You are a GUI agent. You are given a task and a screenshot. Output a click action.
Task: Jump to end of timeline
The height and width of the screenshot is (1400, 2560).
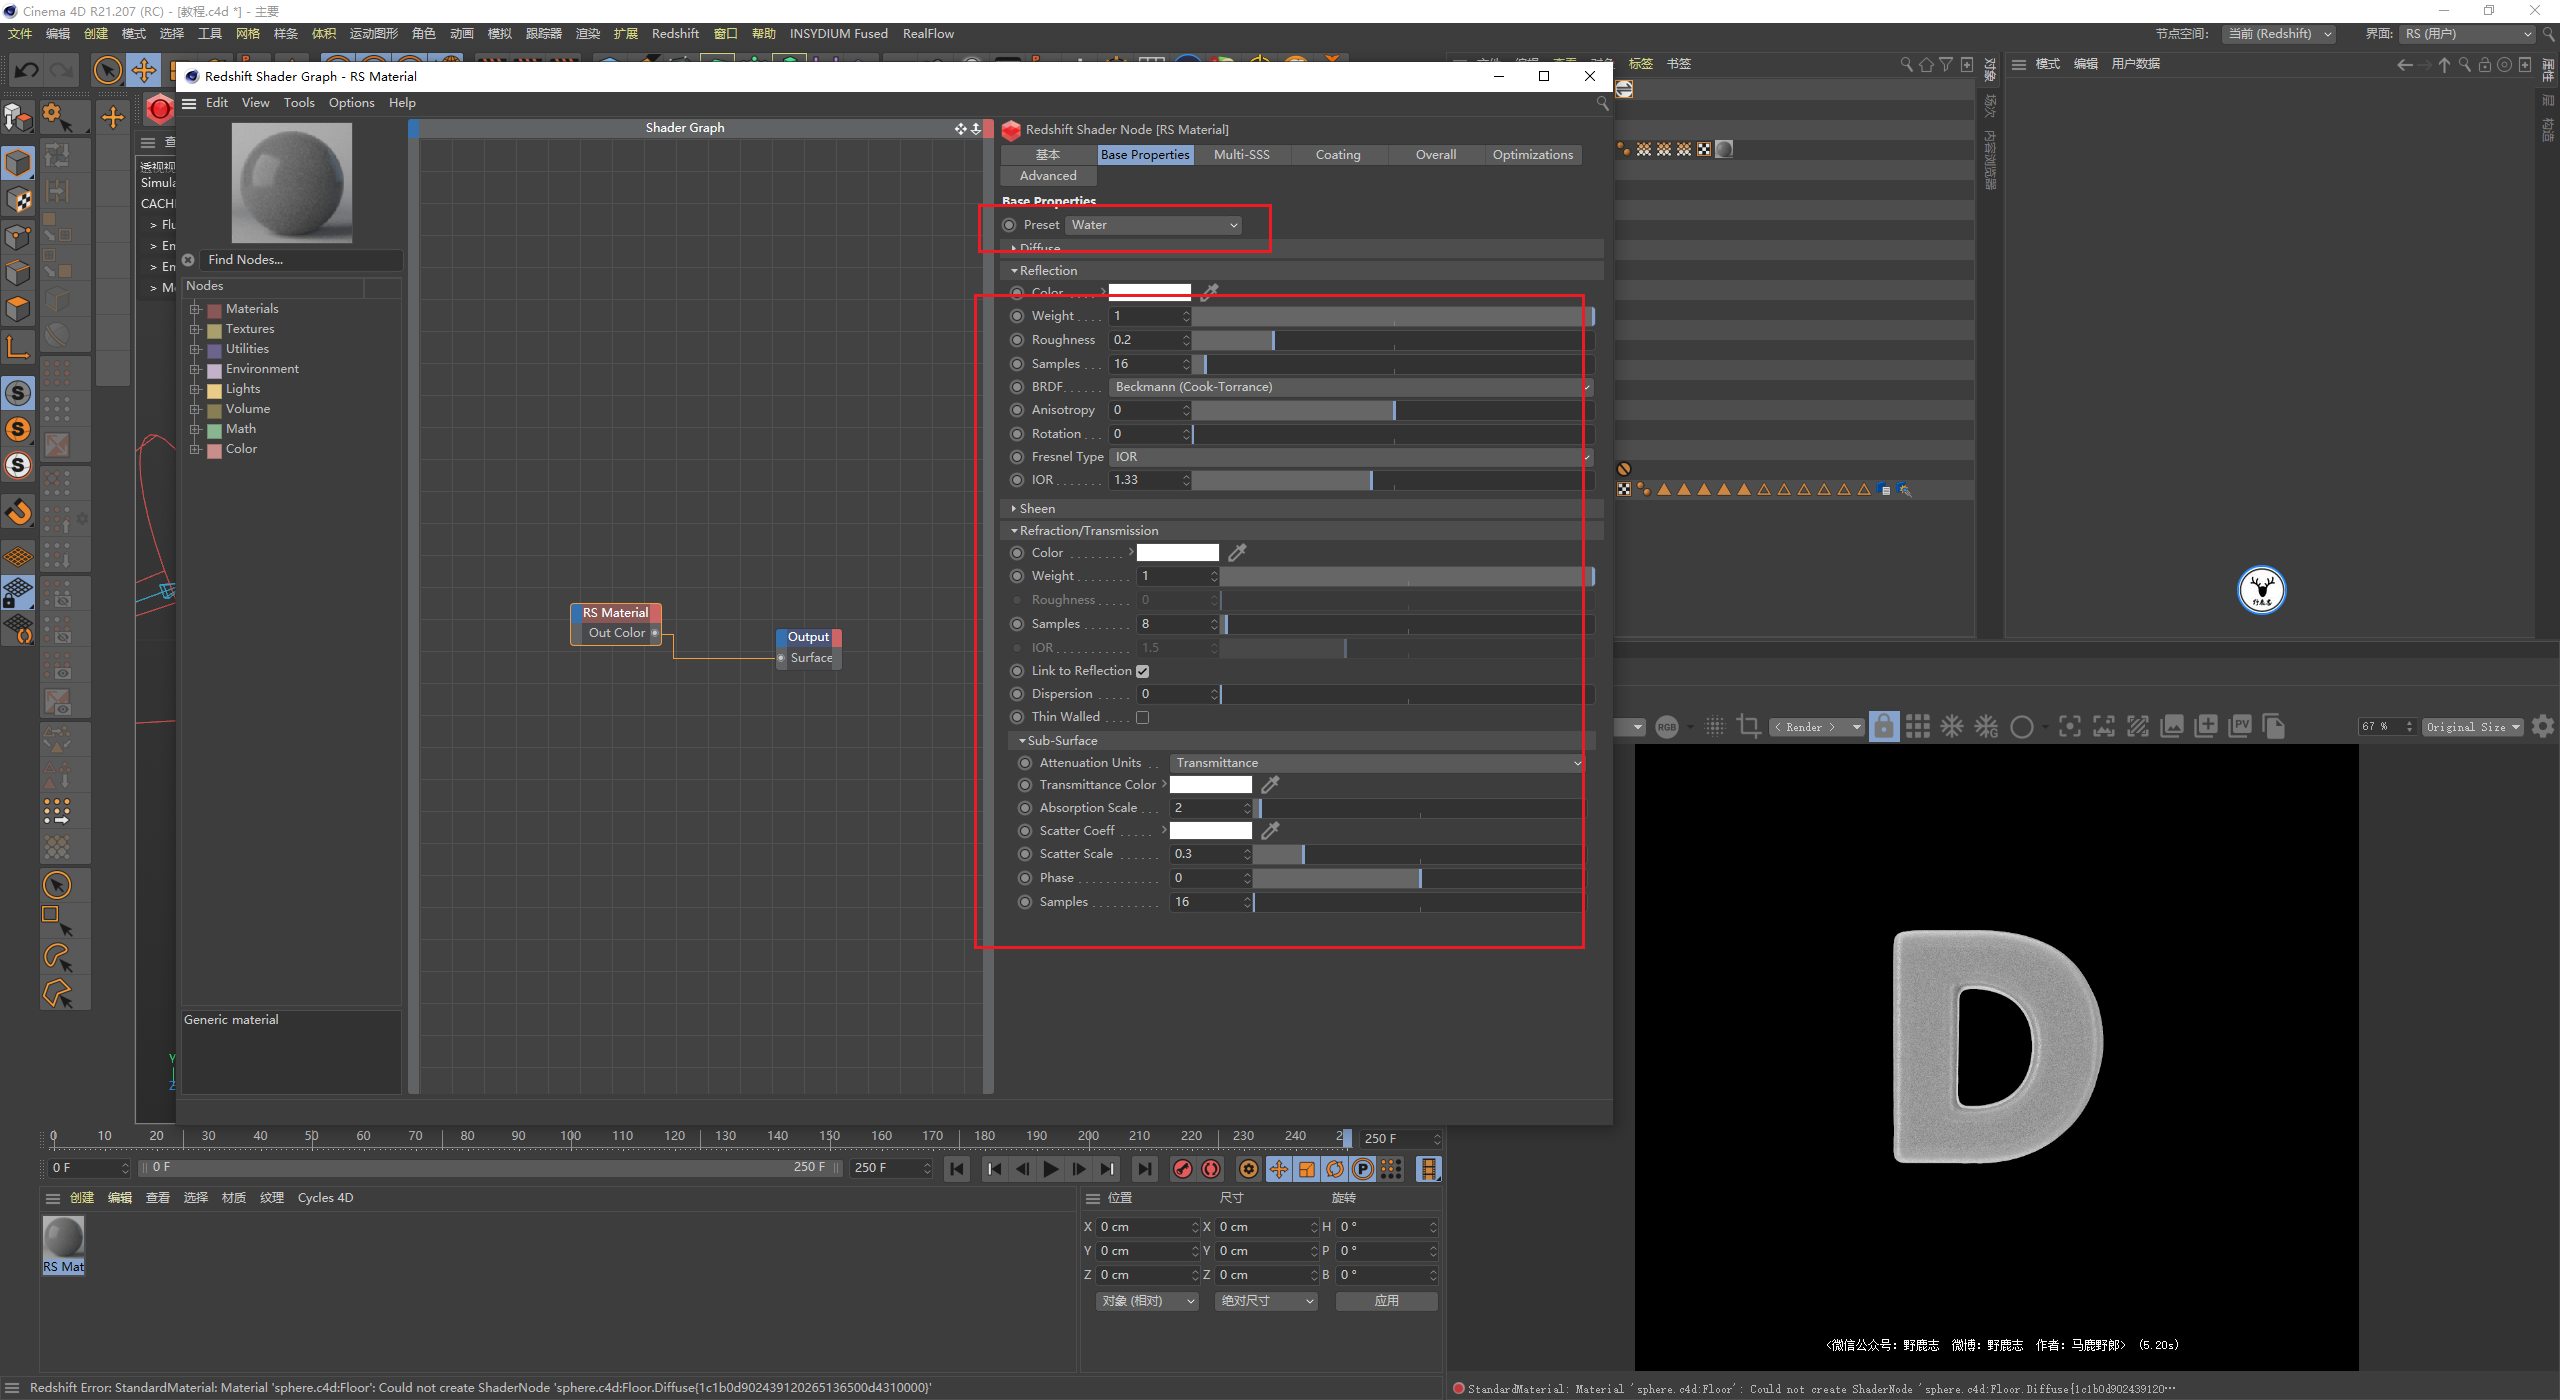coord(1145,1169)
